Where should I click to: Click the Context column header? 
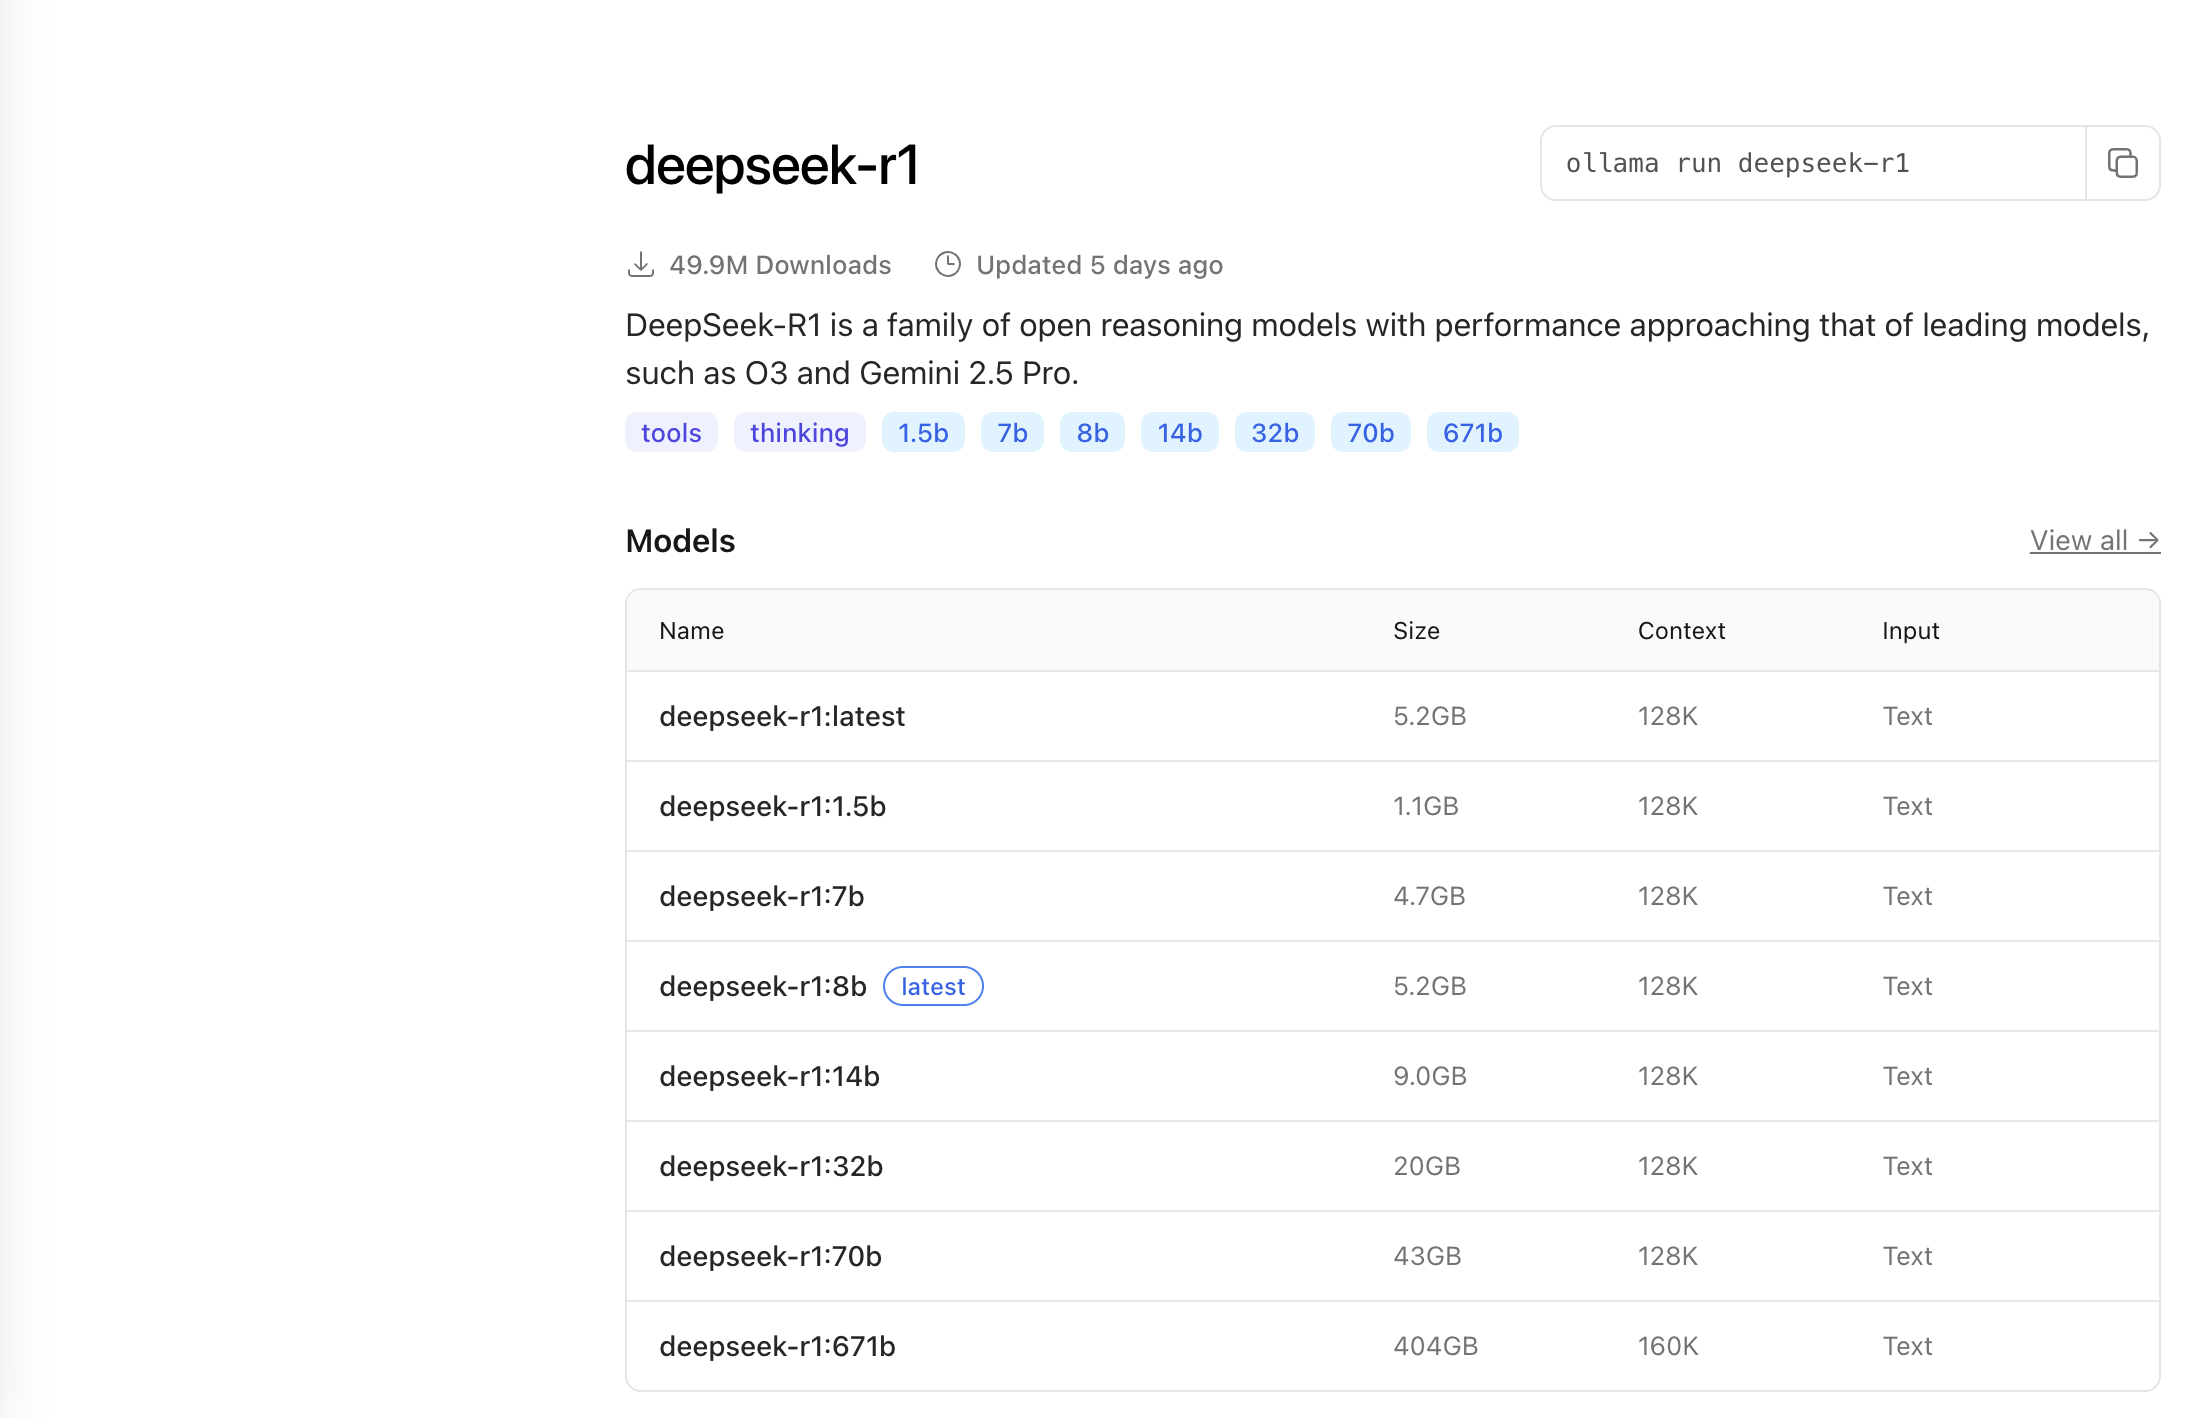(x=1681, y=631)
